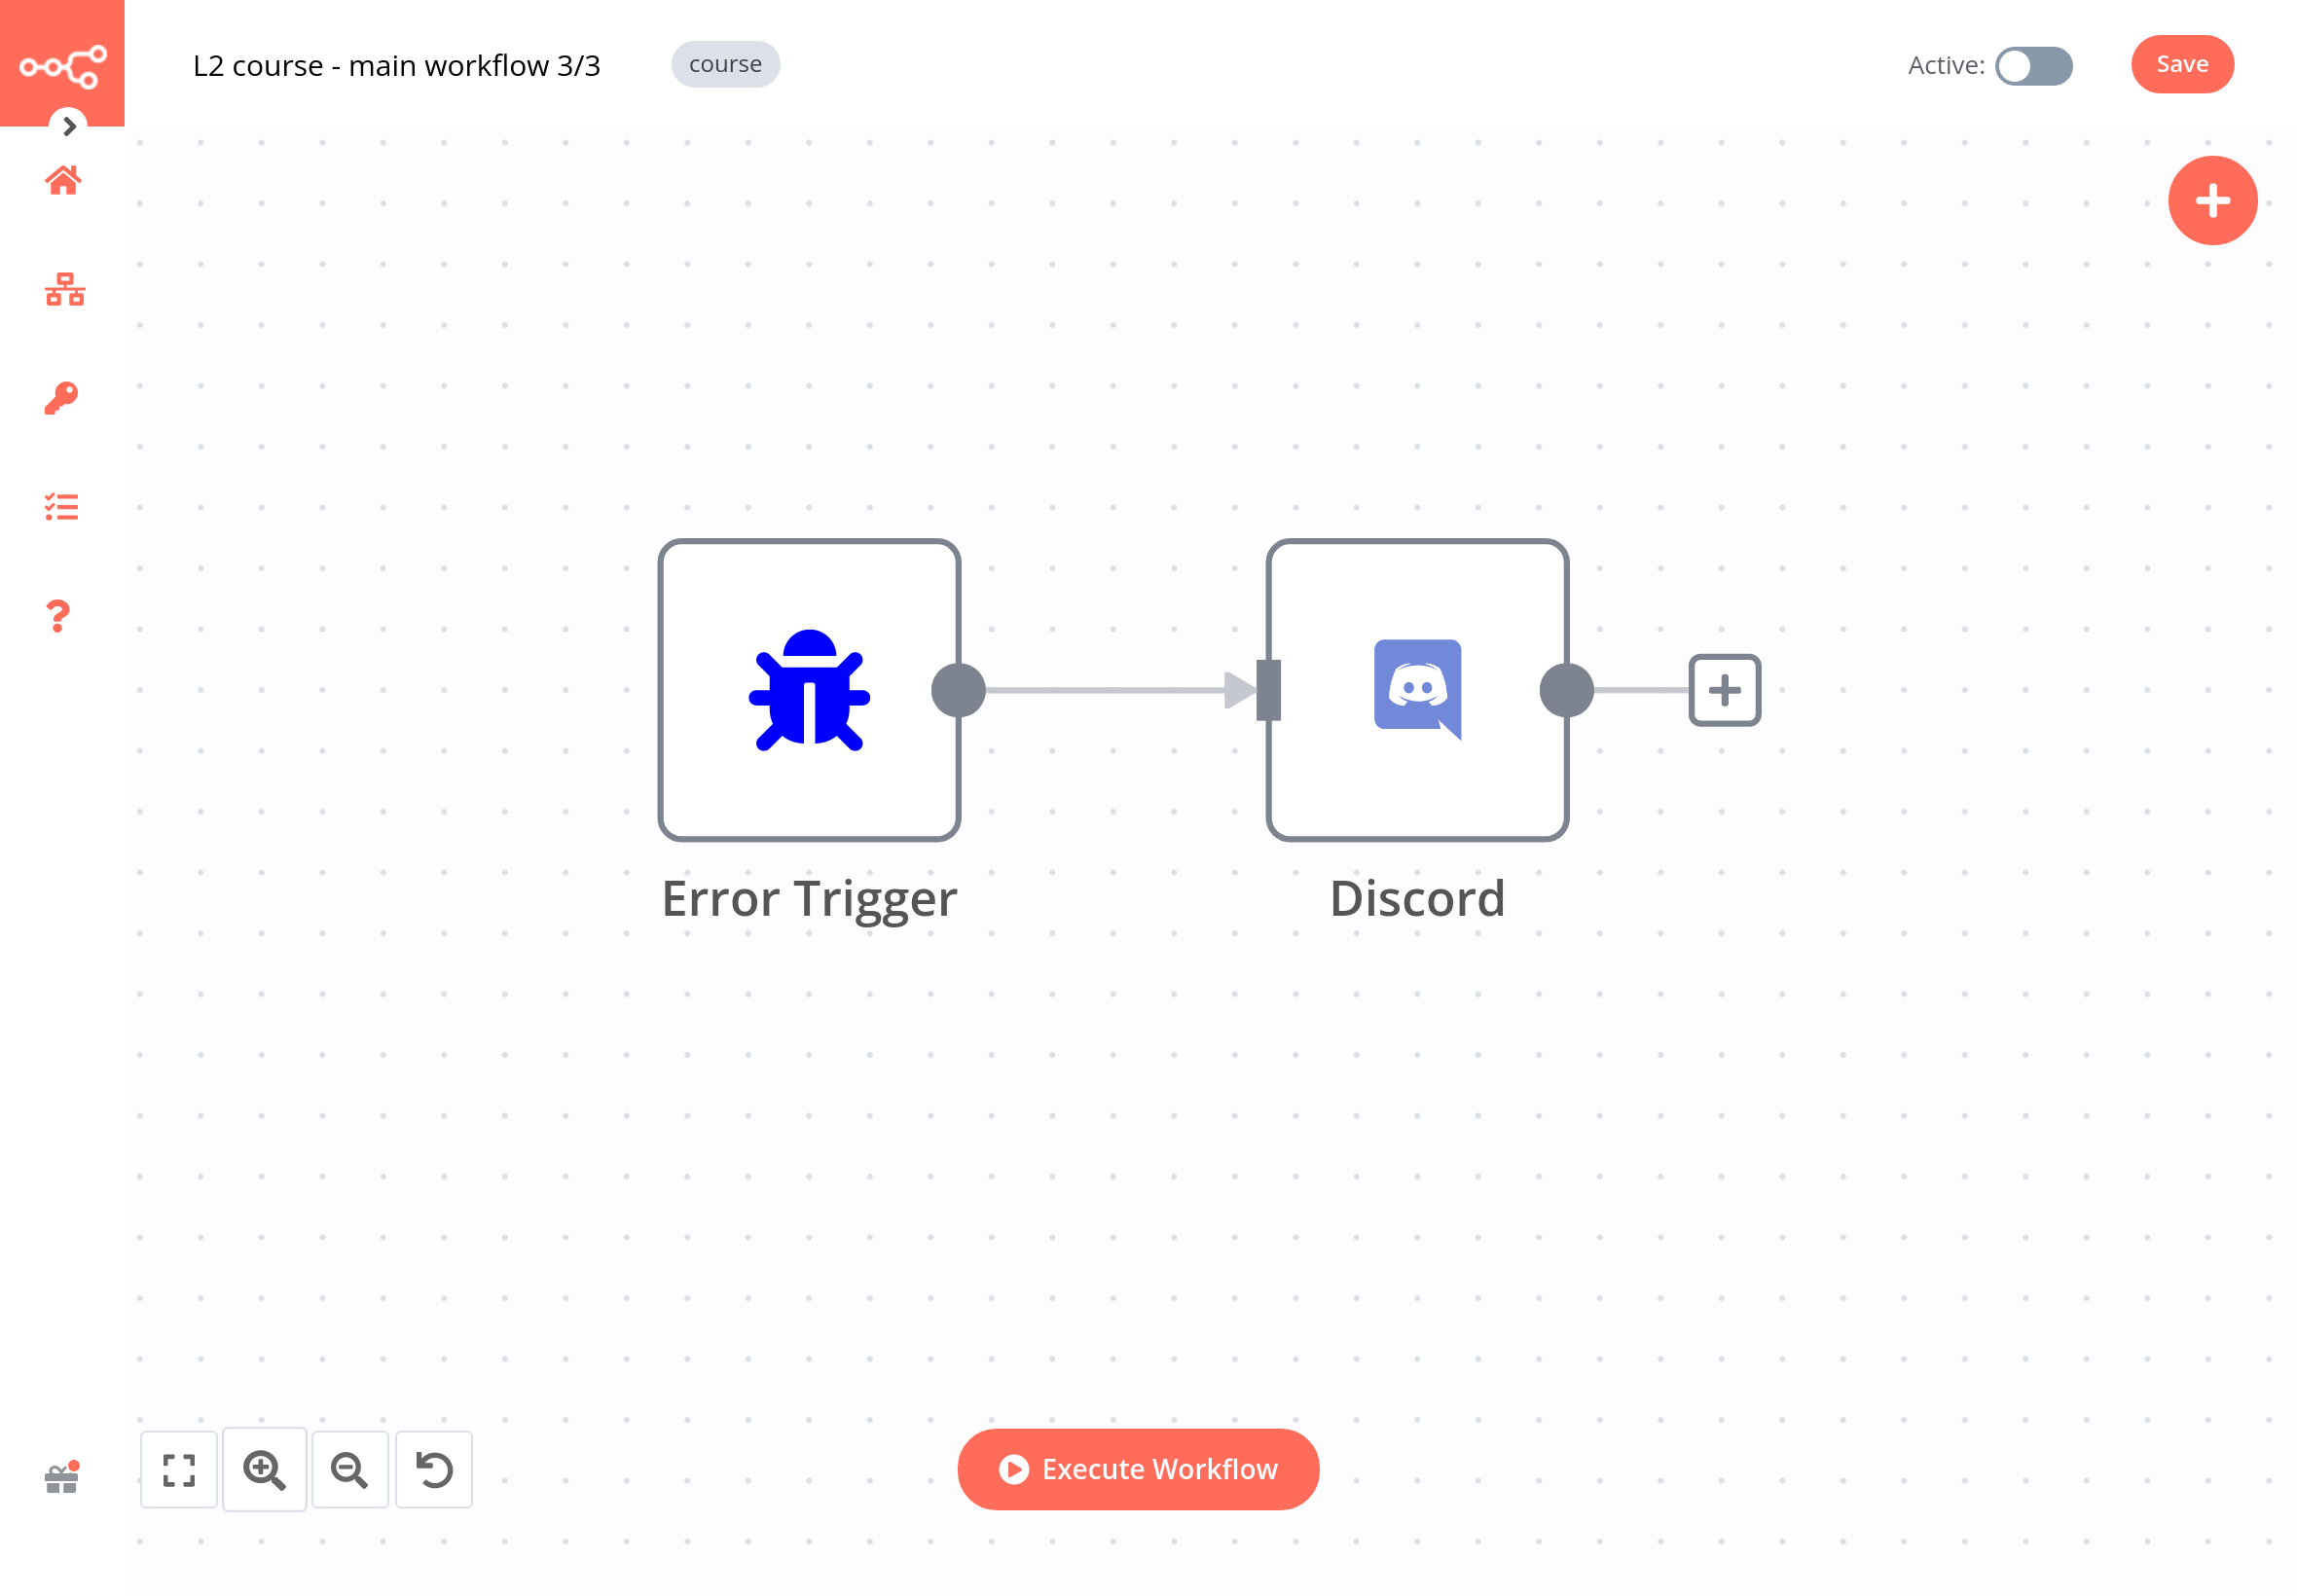The width and height of the screenshot is (2297, 1596).
Task: Select the Discord node
Action: tap(1416, 690)
